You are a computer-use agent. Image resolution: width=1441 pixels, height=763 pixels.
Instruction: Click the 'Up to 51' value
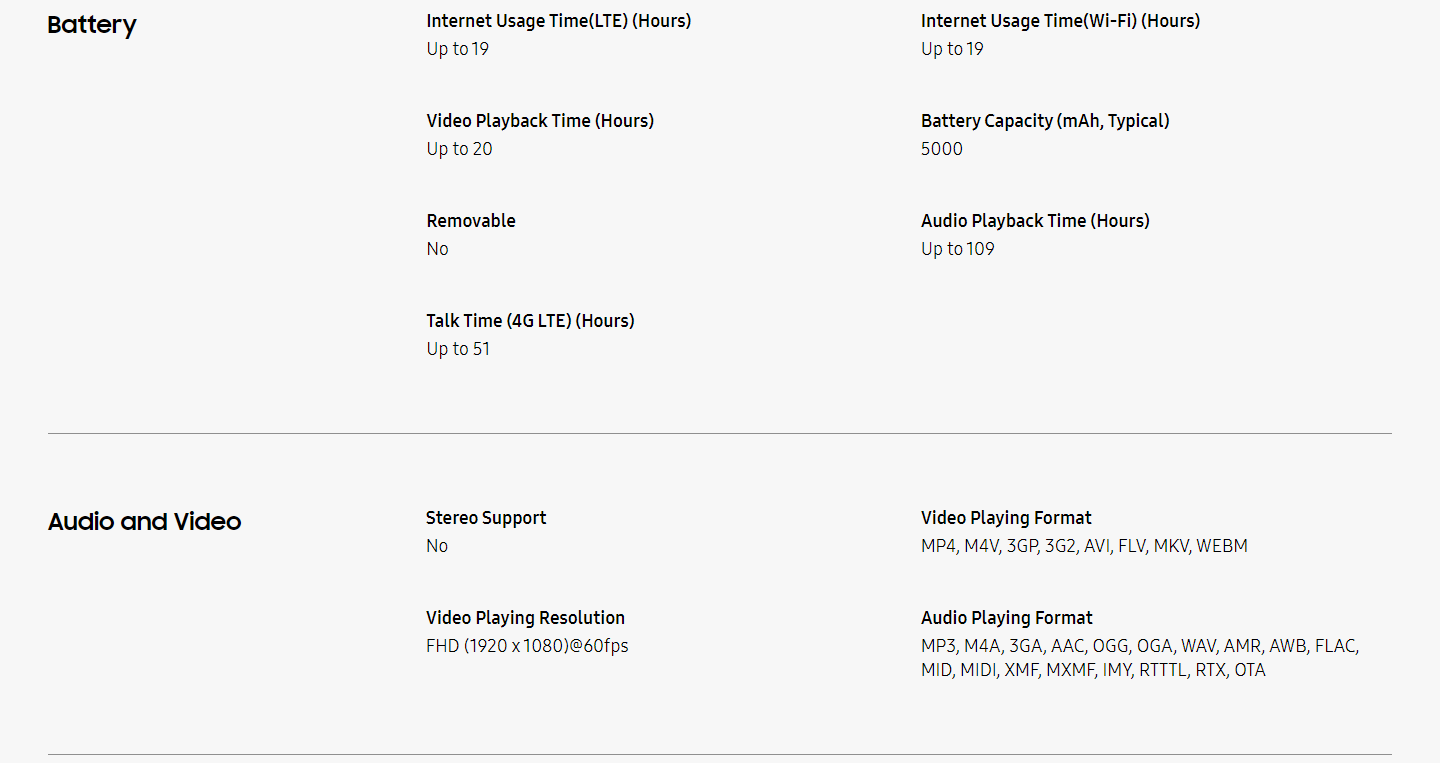458,349
